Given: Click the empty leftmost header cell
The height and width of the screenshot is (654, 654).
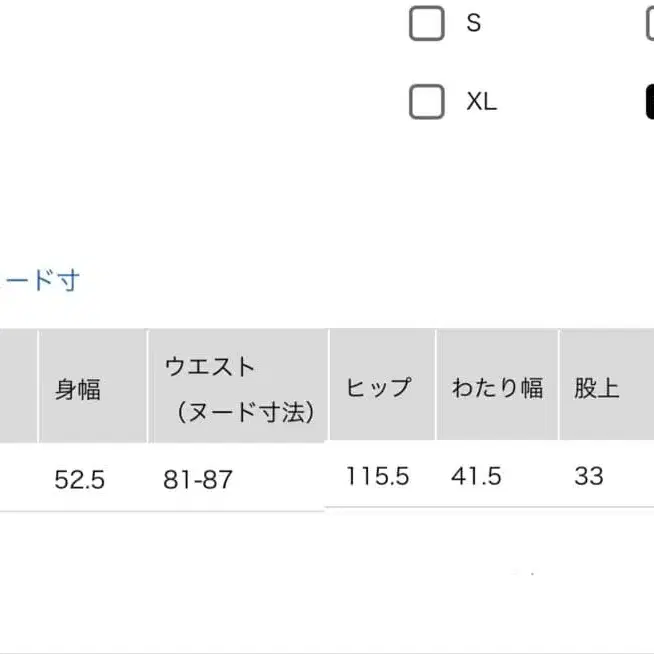Looking at the screenshot, I should (18, 386).
